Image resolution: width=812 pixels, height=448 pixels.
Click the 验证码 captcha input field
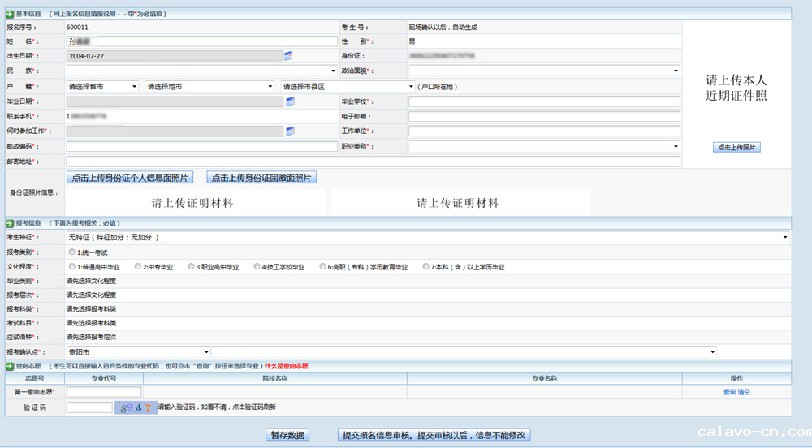pyautogui.click(x=89, y=407)
